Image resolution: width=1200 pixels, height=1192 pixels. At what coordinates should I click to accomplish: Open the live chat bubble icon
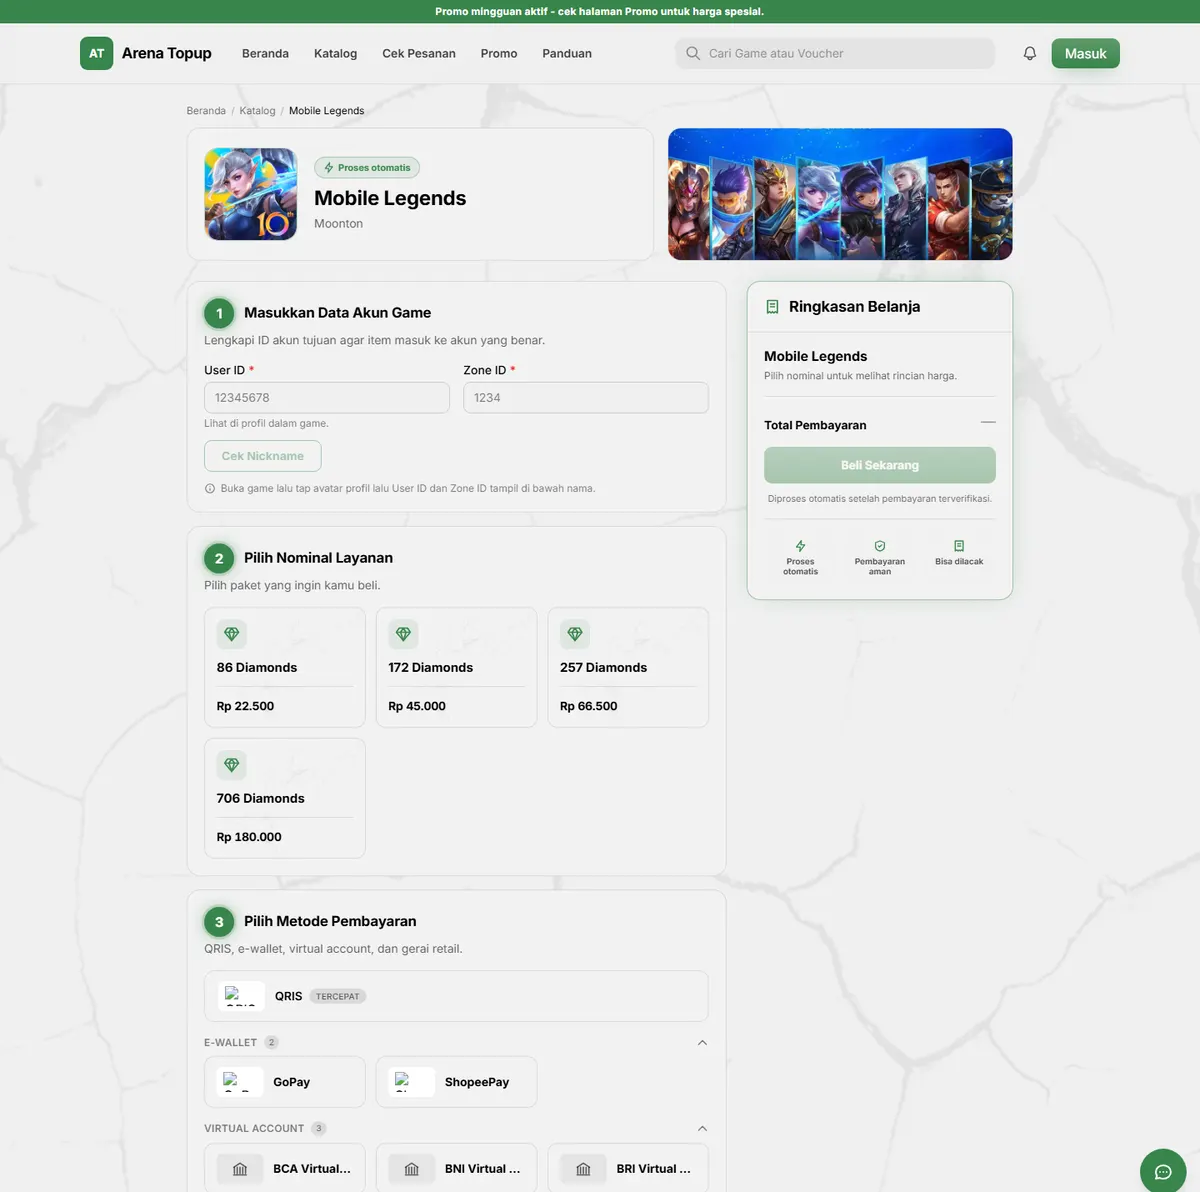[x=1163, y=1172]
